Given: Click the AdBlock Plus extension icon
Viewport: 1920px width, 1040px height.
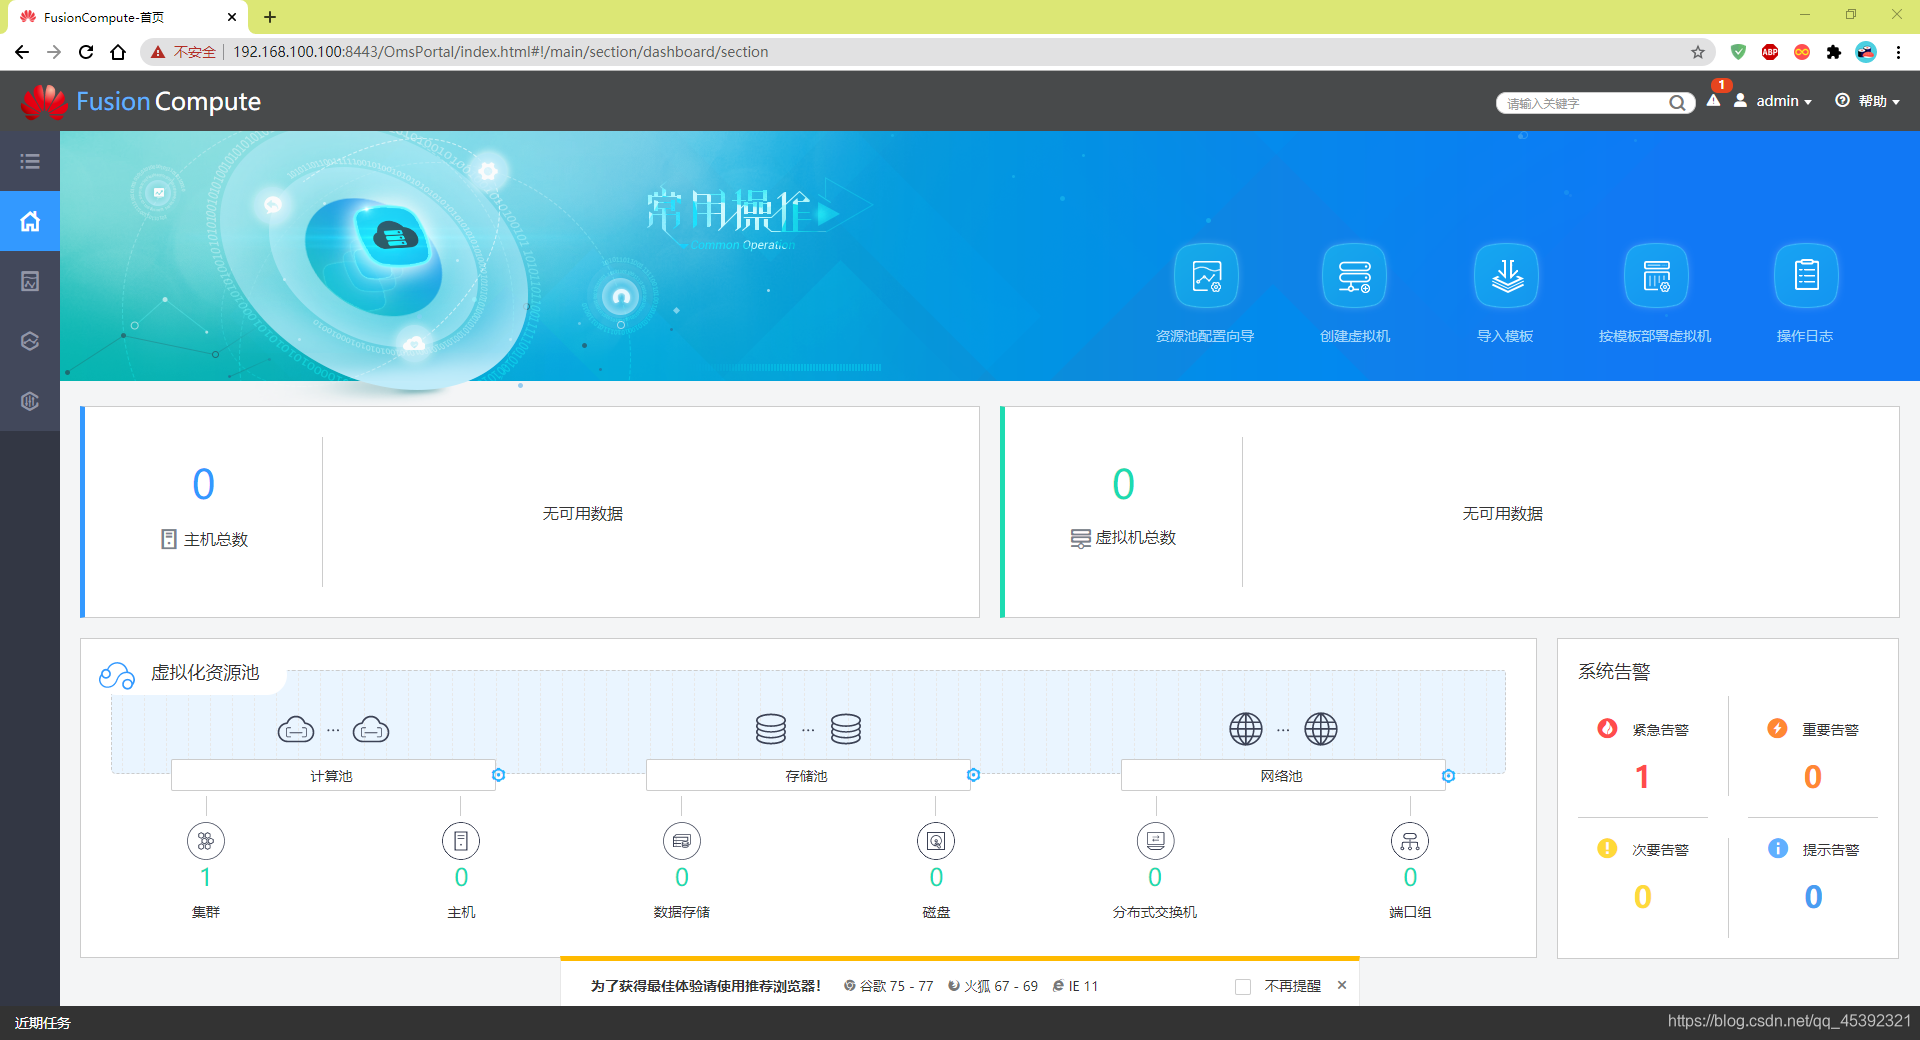Looking at the screenshot, I should click(1770, 52).
